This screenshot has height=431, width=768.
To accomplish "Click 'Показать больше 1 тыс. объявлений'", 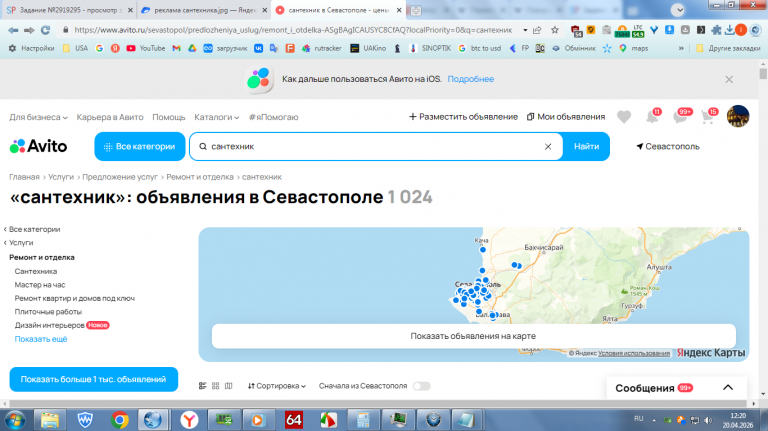I will click(94, 379).
